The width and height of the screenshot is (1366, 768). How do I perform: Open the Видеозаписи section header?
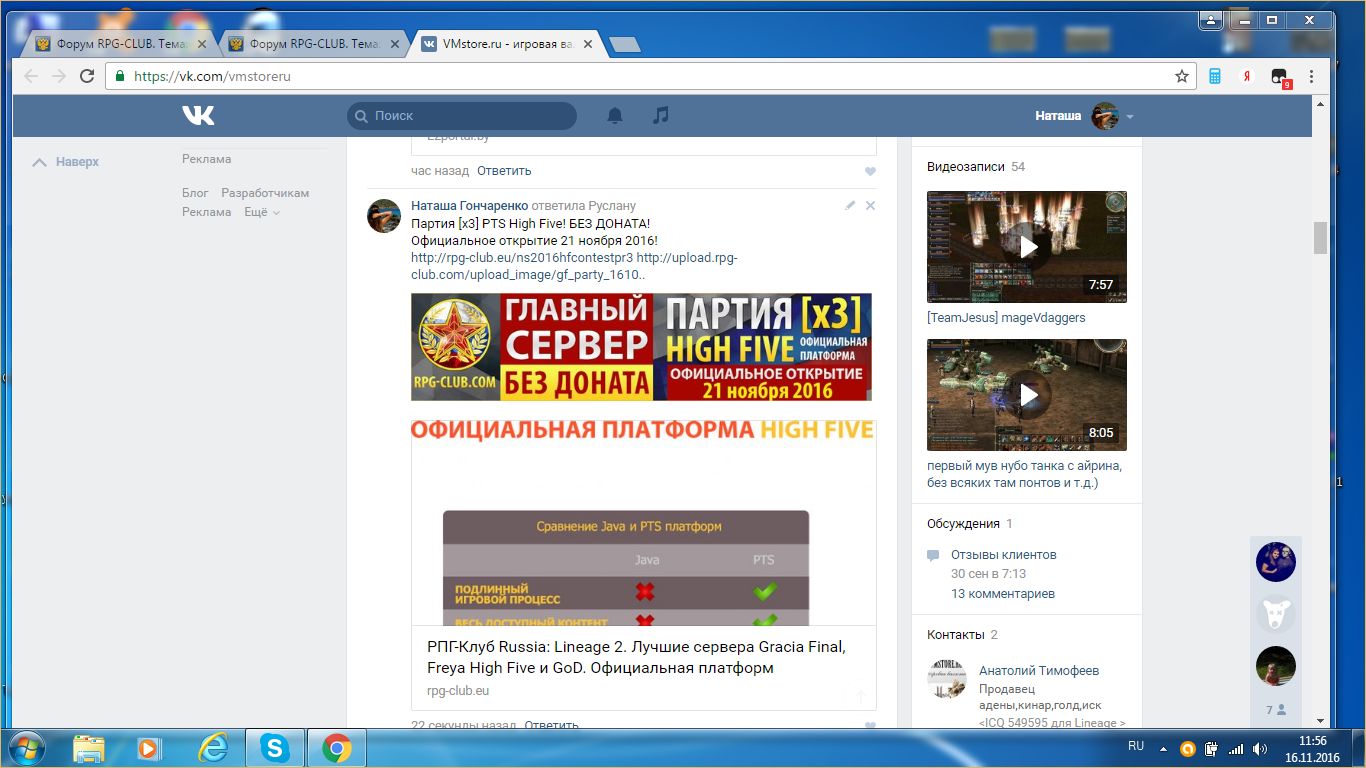[x=966, y=167]
